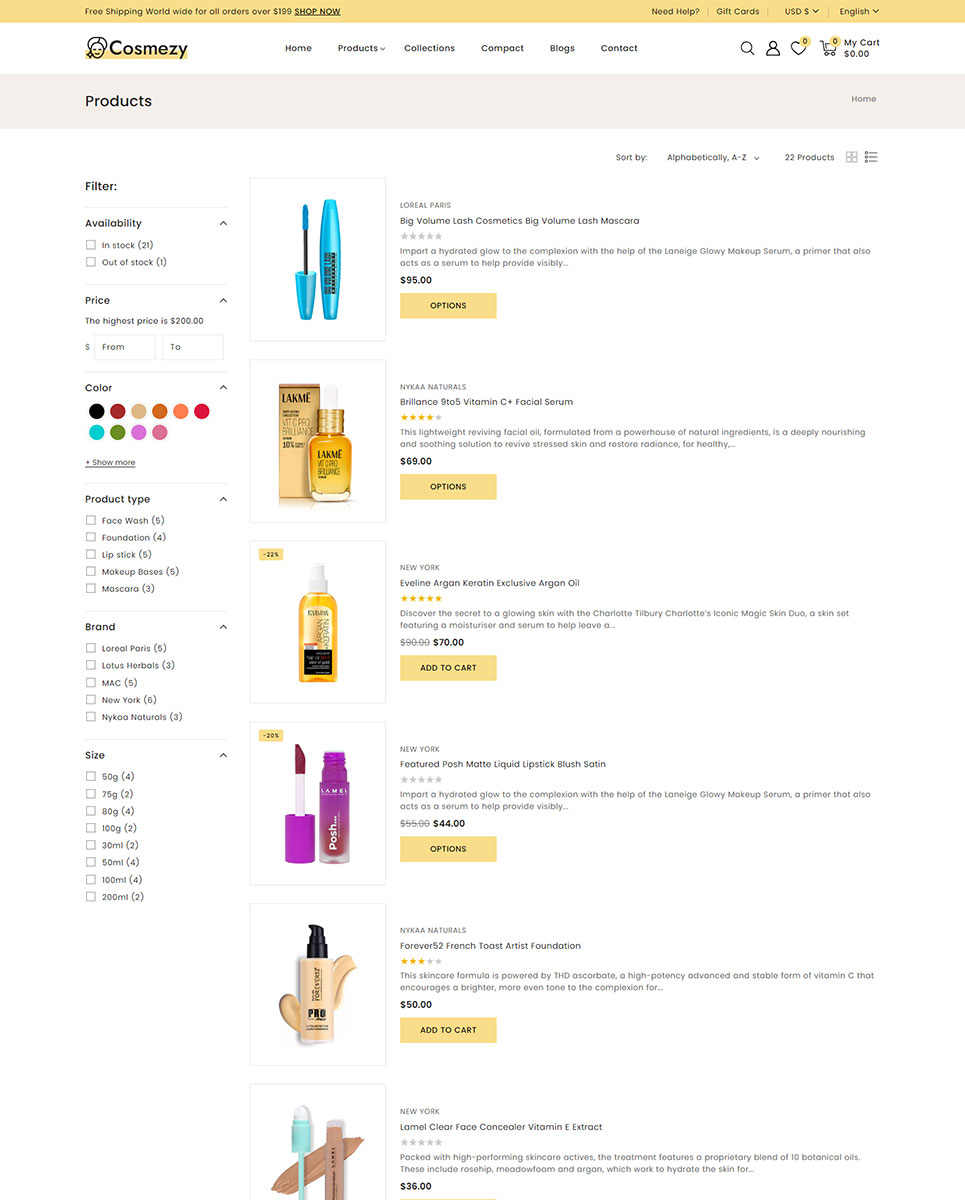The image size is (965, 1200).
Task: Open the Alphabetically, A-Z sort dropdown
Action: point(713,158)
